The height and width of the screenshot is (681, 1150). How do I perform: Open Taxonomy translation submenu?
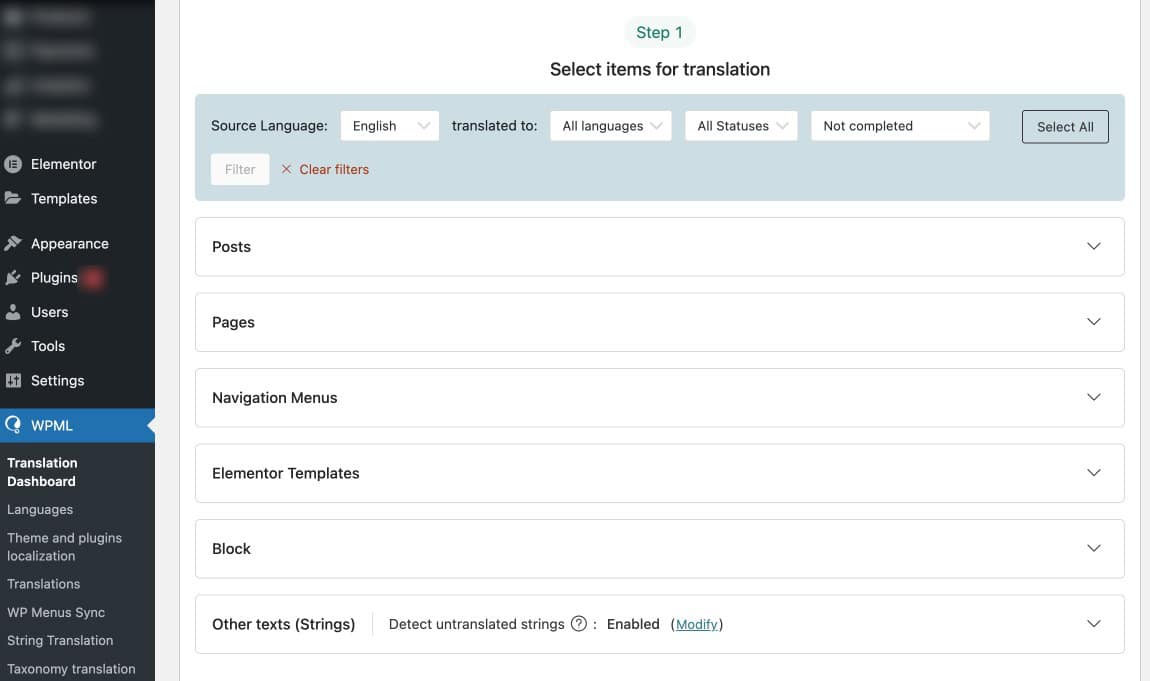tap(71, 669)
